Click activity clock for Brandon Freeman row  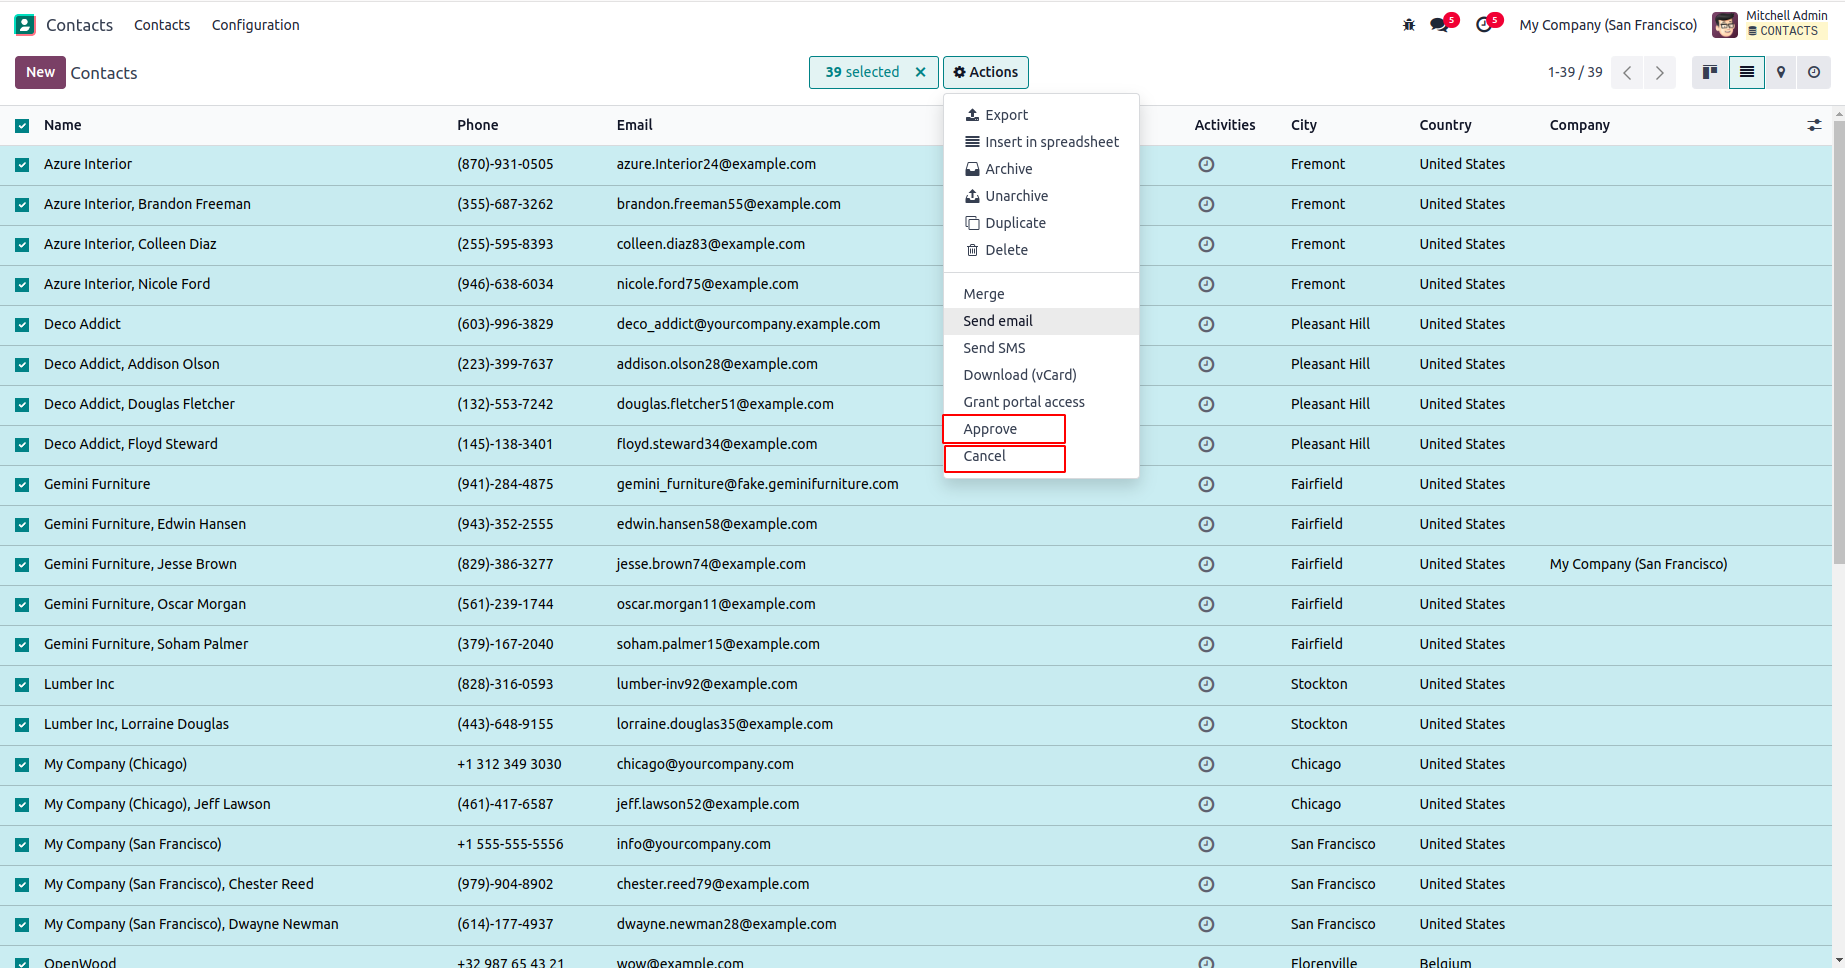[1206, 204]
